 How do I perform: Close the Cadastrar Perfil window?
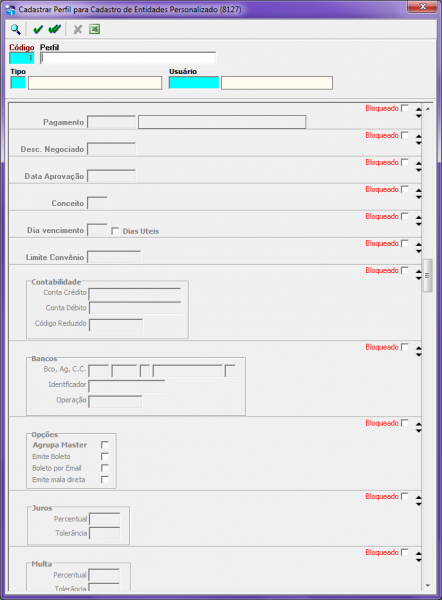[422, 7]
